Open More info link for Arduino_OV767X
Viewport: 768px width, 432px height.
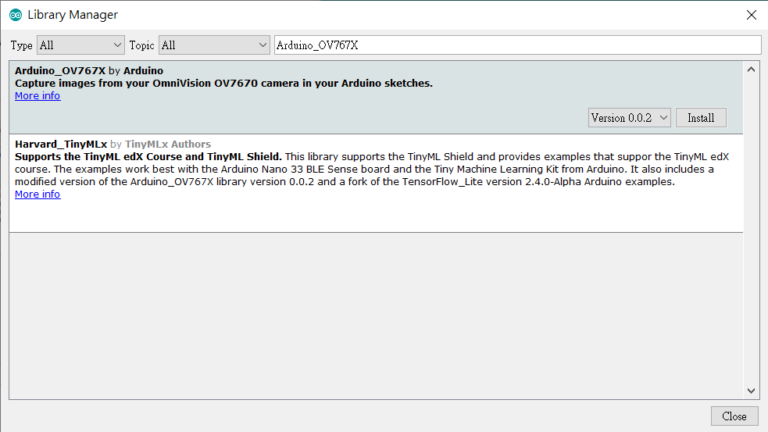(37, 96)
